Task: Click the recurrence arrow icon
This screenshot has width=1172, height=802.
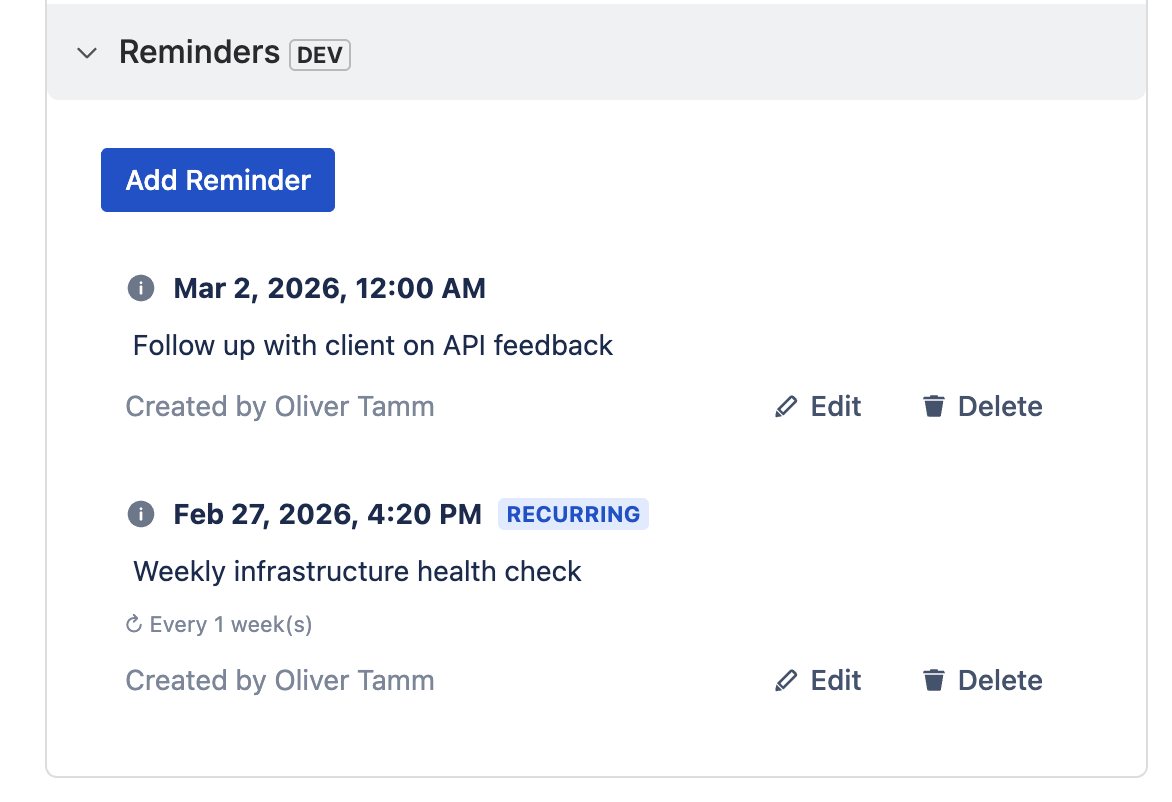Action: [x=134, y=626]
